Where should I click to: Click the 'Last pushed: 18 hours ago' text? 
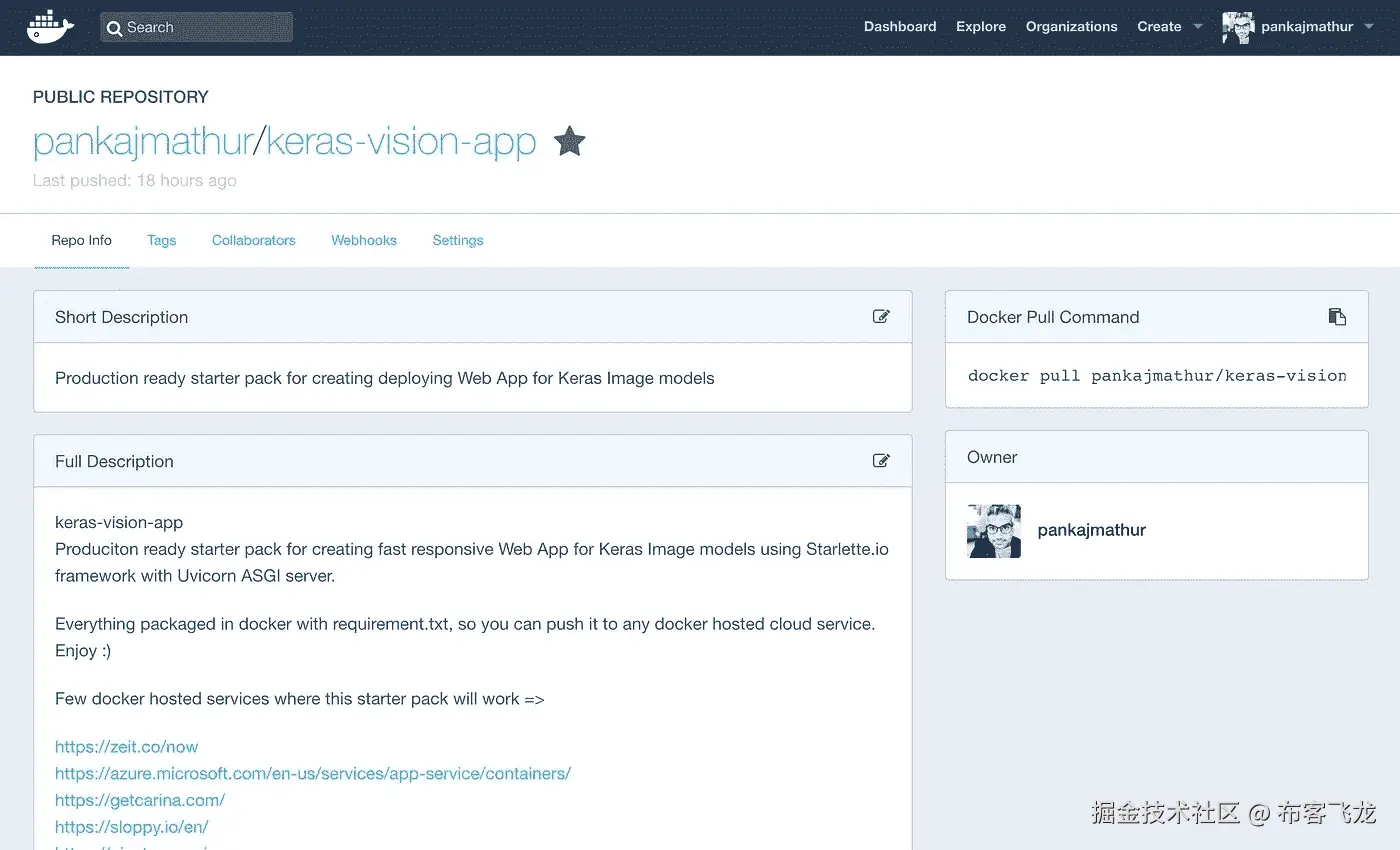point(135,181)
